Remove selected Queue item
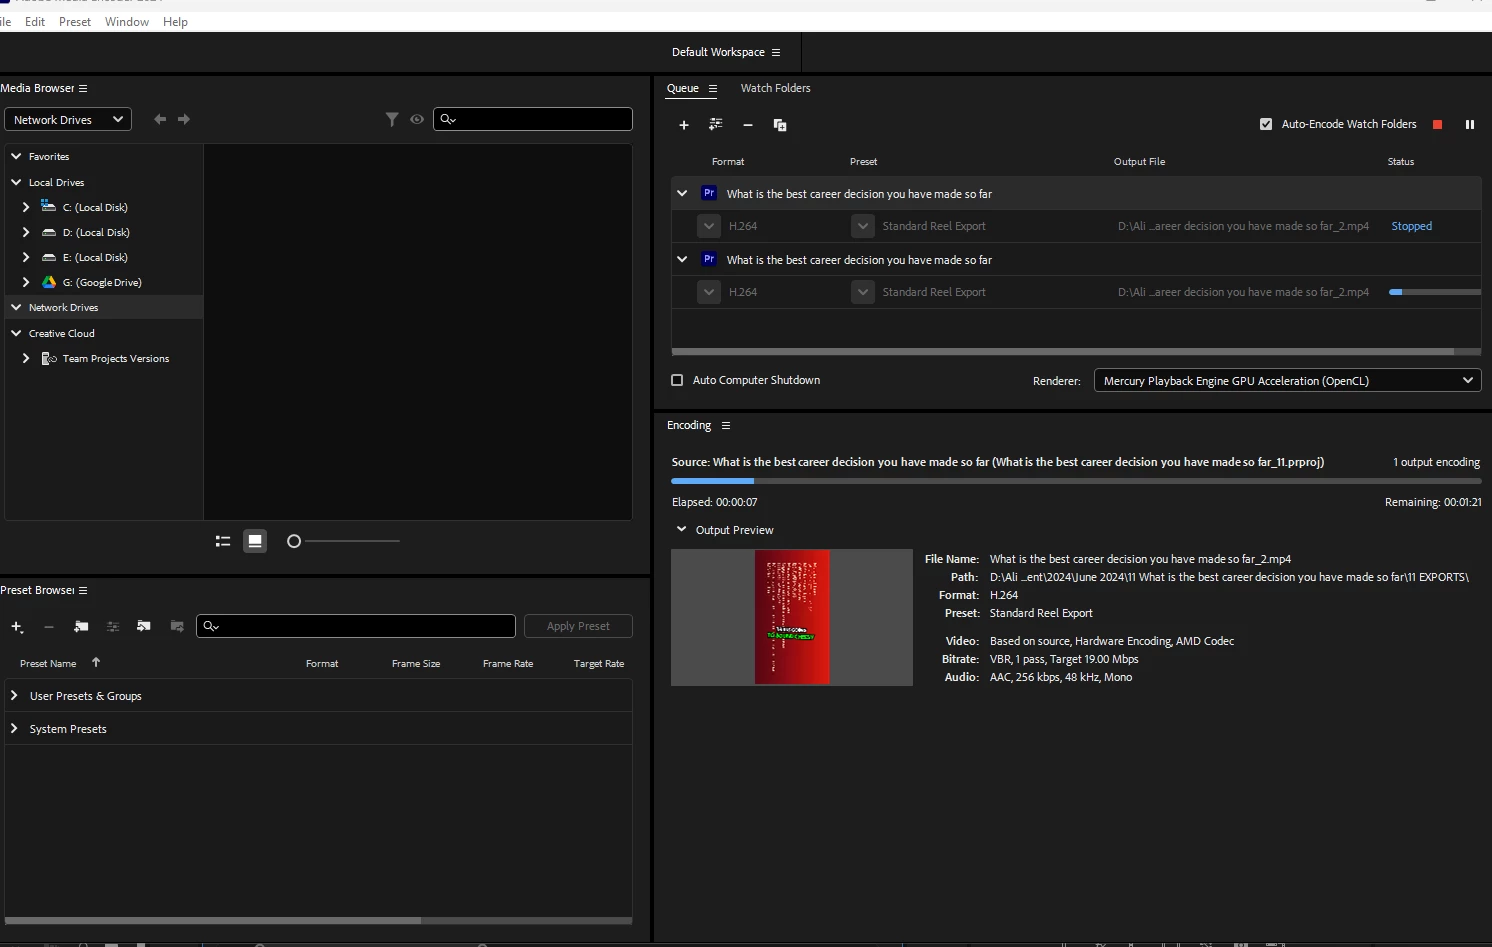 748,125
